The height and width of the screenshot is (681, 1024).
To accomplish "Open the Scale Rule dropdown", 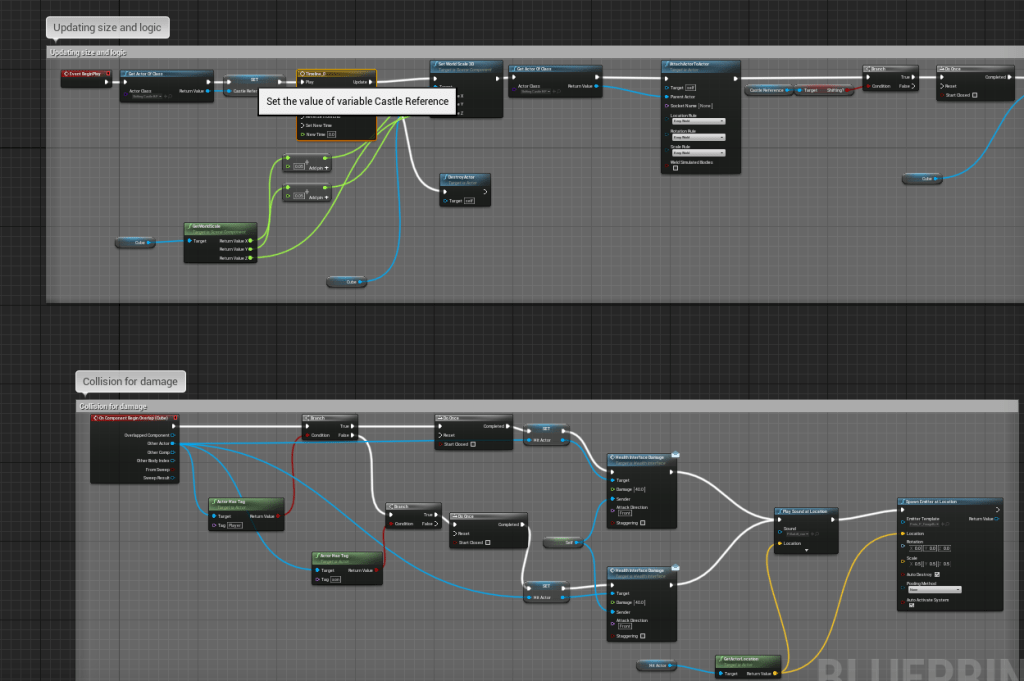I will (x=696, y=153).
